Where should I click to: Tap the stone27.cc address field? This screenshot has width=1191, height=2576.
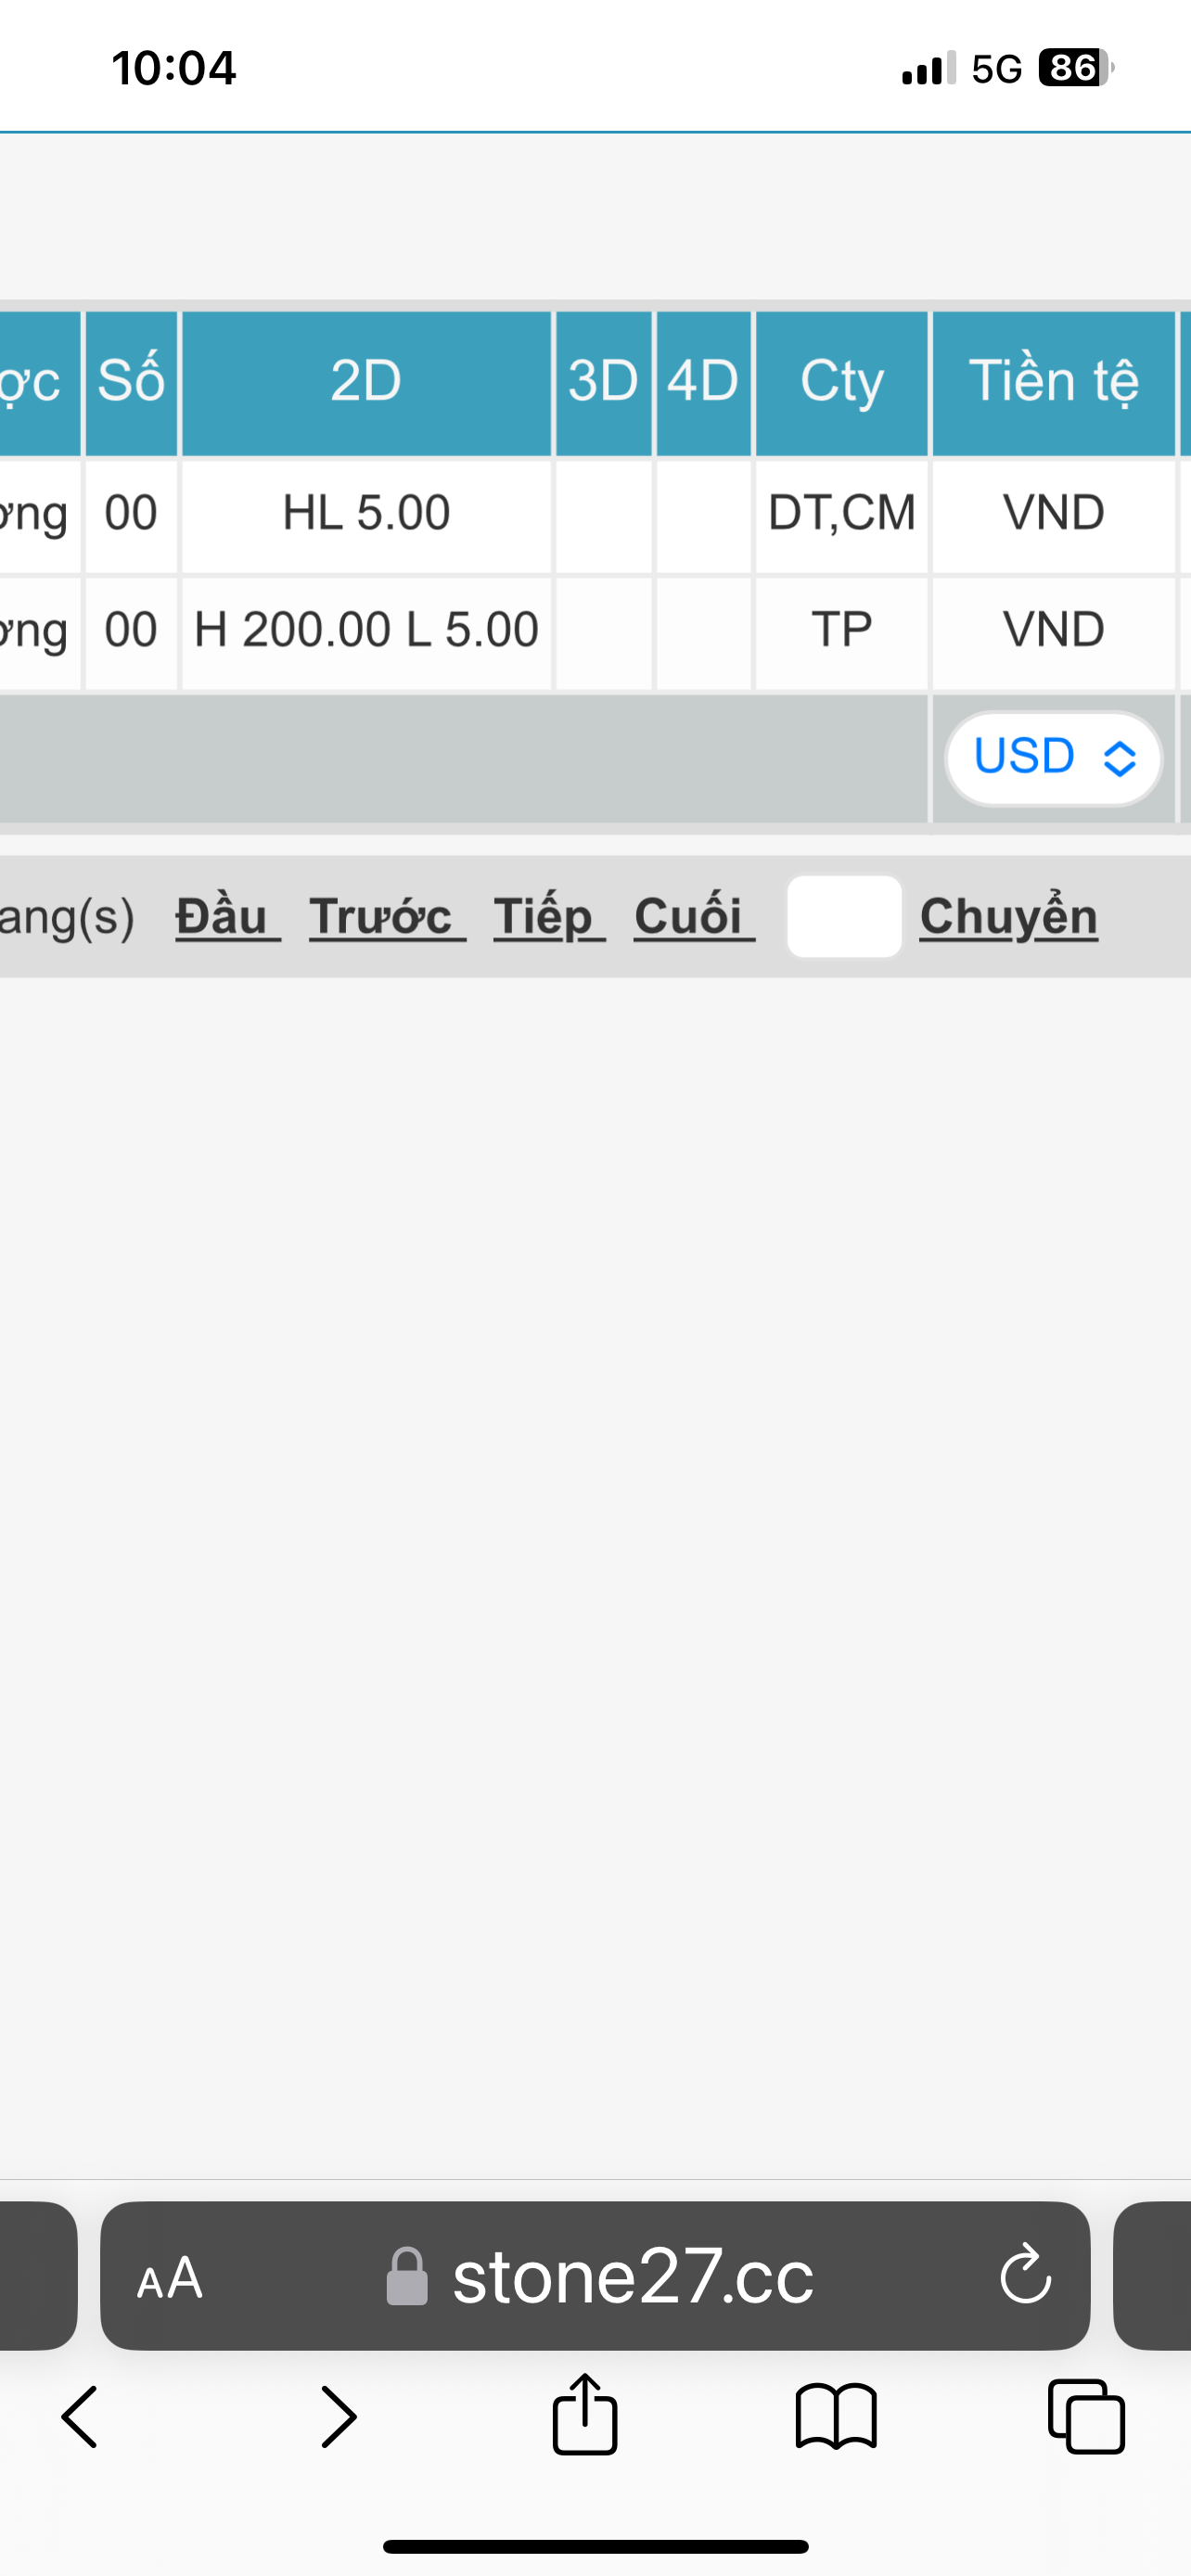[x=595, y=2275]
